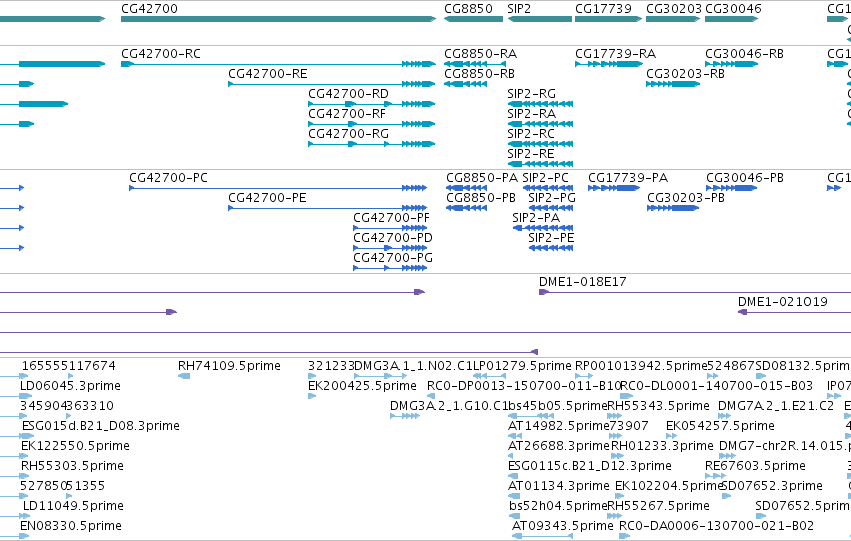Select transcript SIP2-RA
The height and width of the screenshot is (541, 851).
[x=540, y=124]
